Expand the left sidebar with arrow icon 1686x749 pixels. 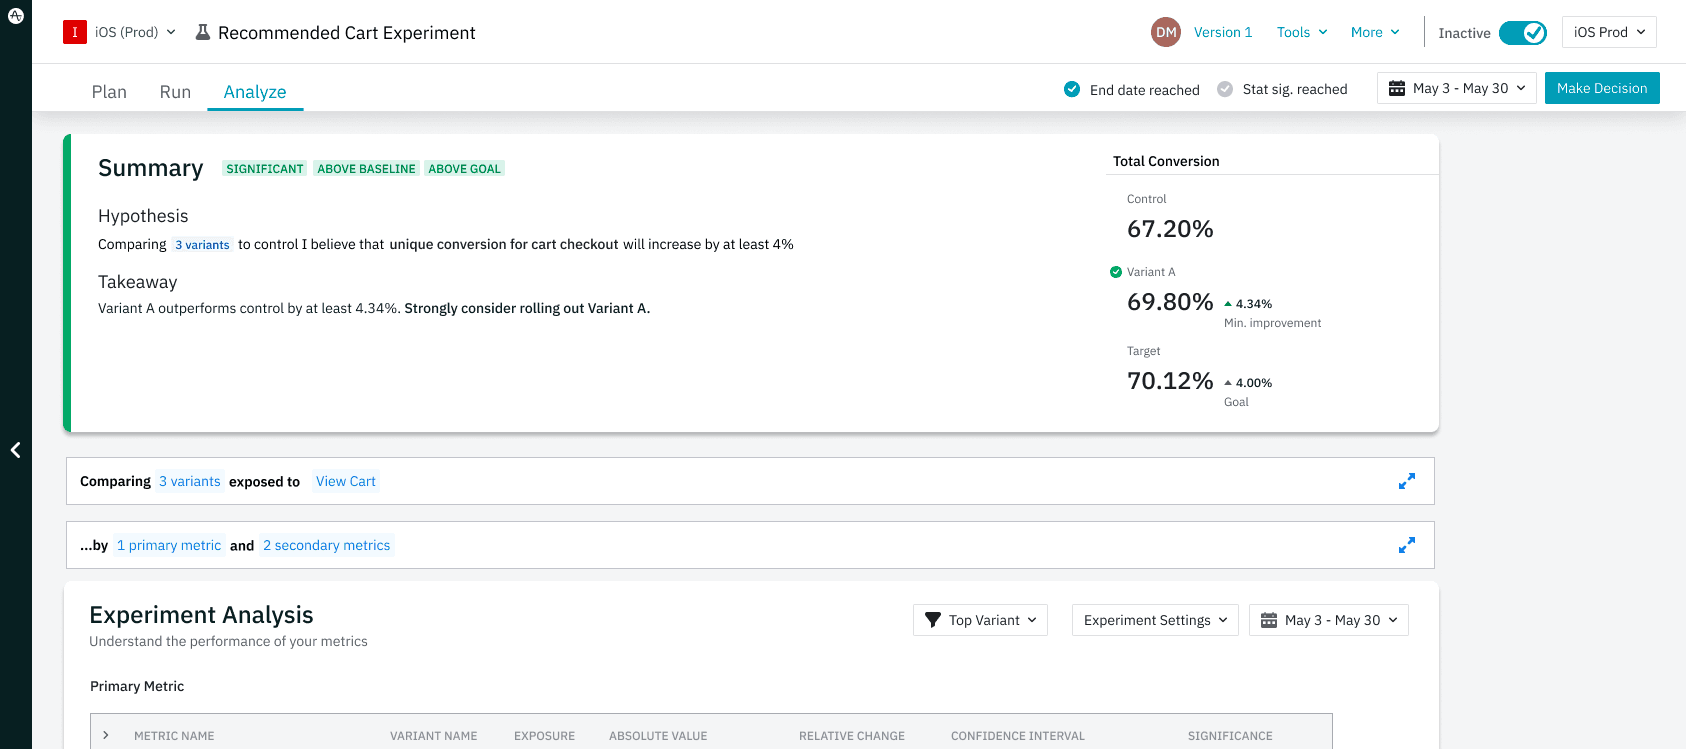[15, 450]
